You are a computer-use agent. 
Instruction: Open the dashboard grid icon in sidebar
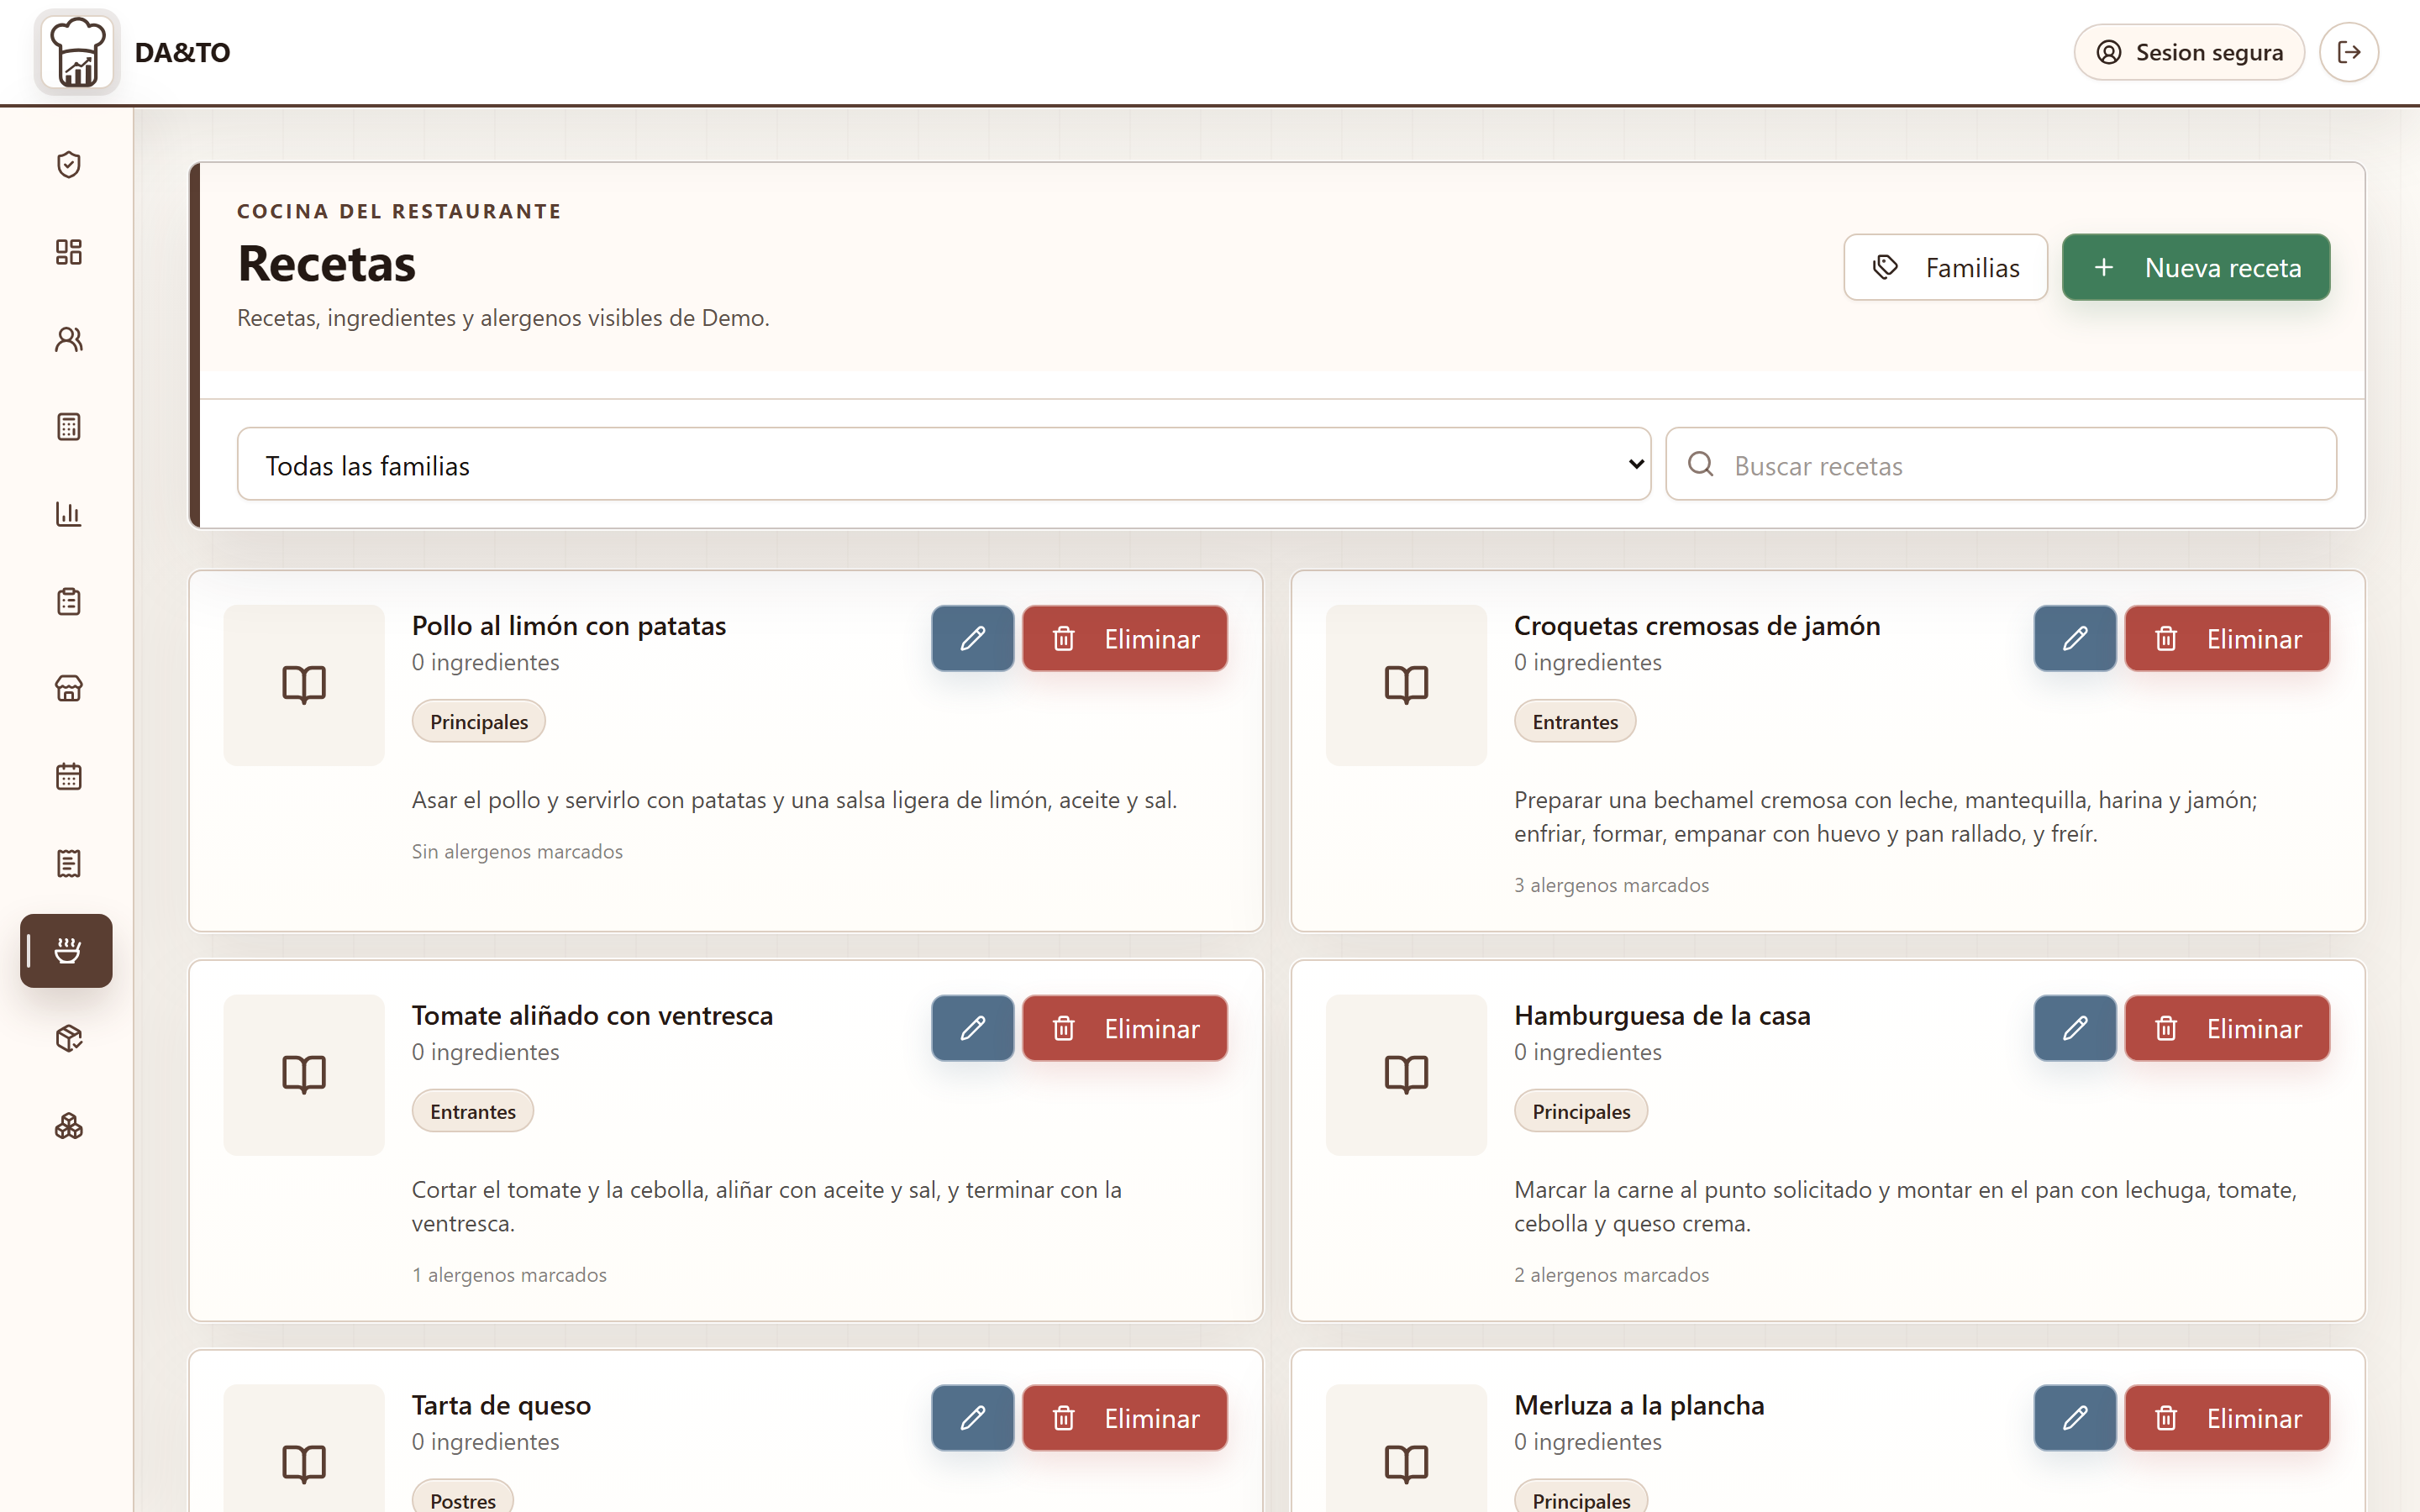click(x=68, y=251)
